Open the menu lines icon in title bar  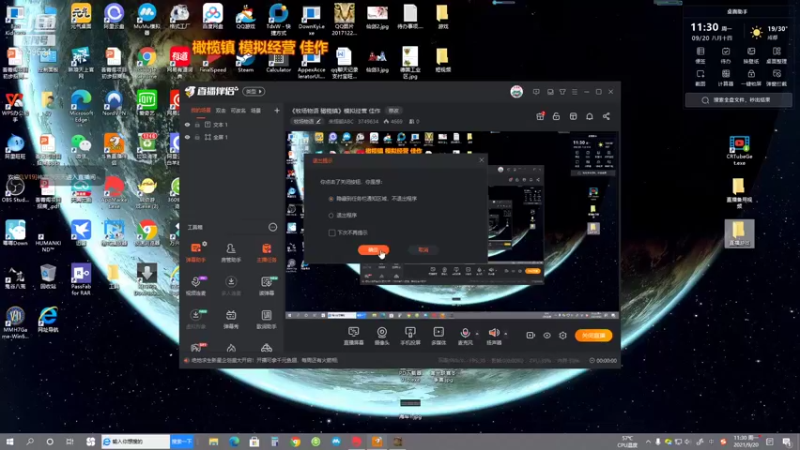point(574,92)
